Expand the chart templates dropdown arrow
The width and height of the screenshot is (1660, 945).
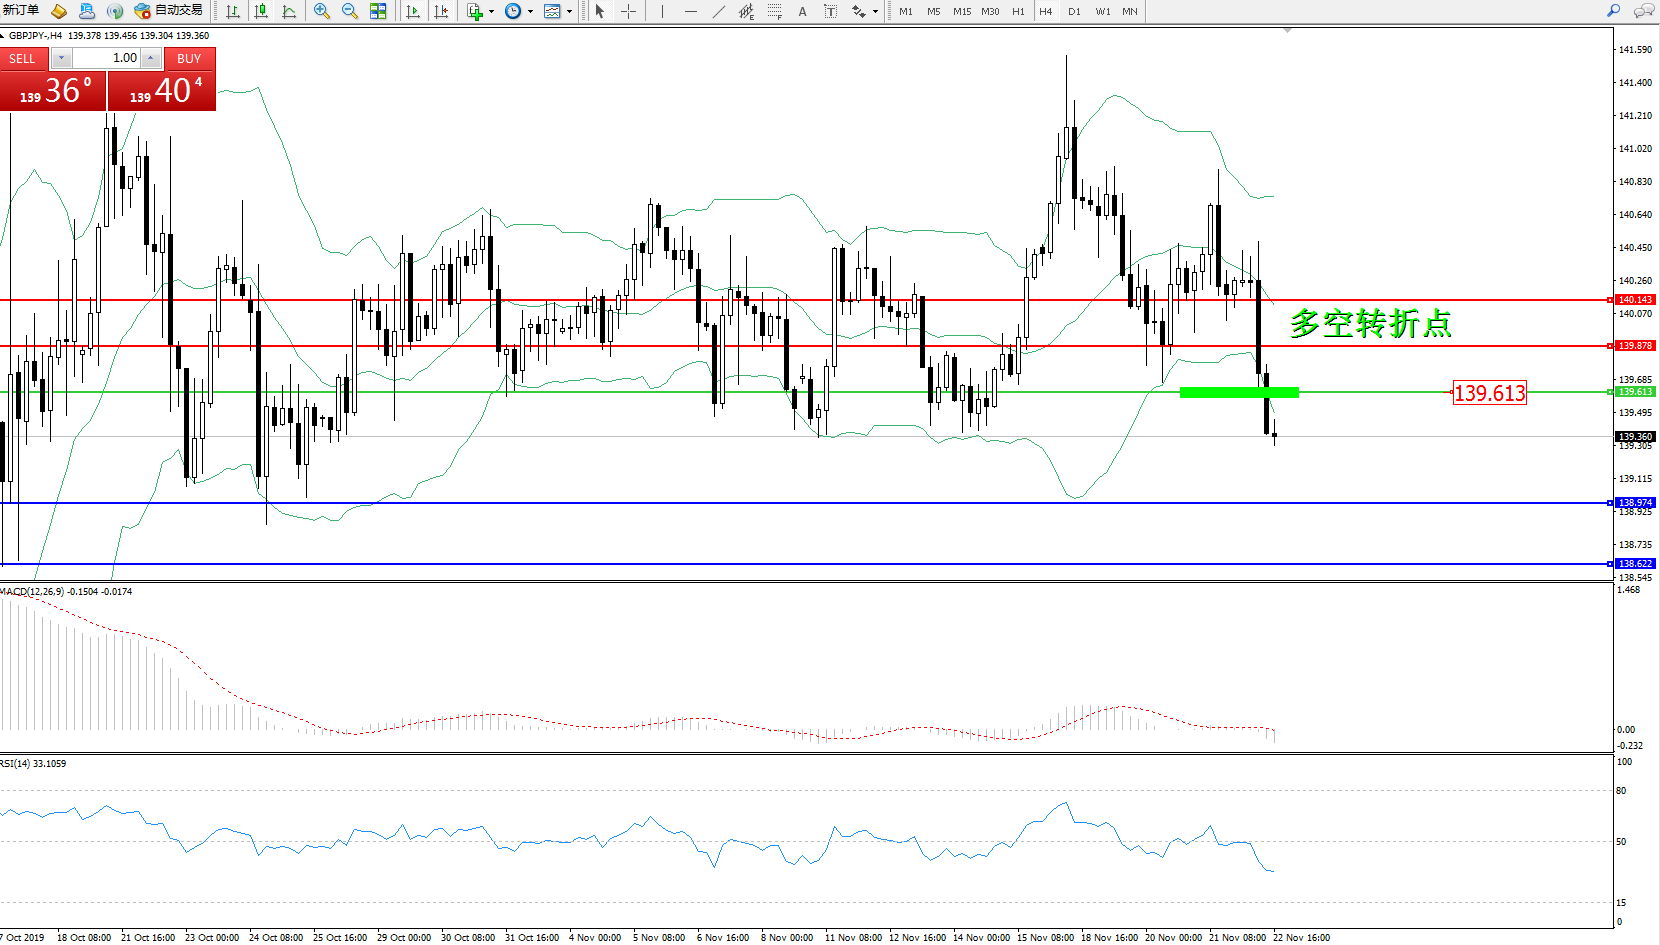tap(569, 12)
